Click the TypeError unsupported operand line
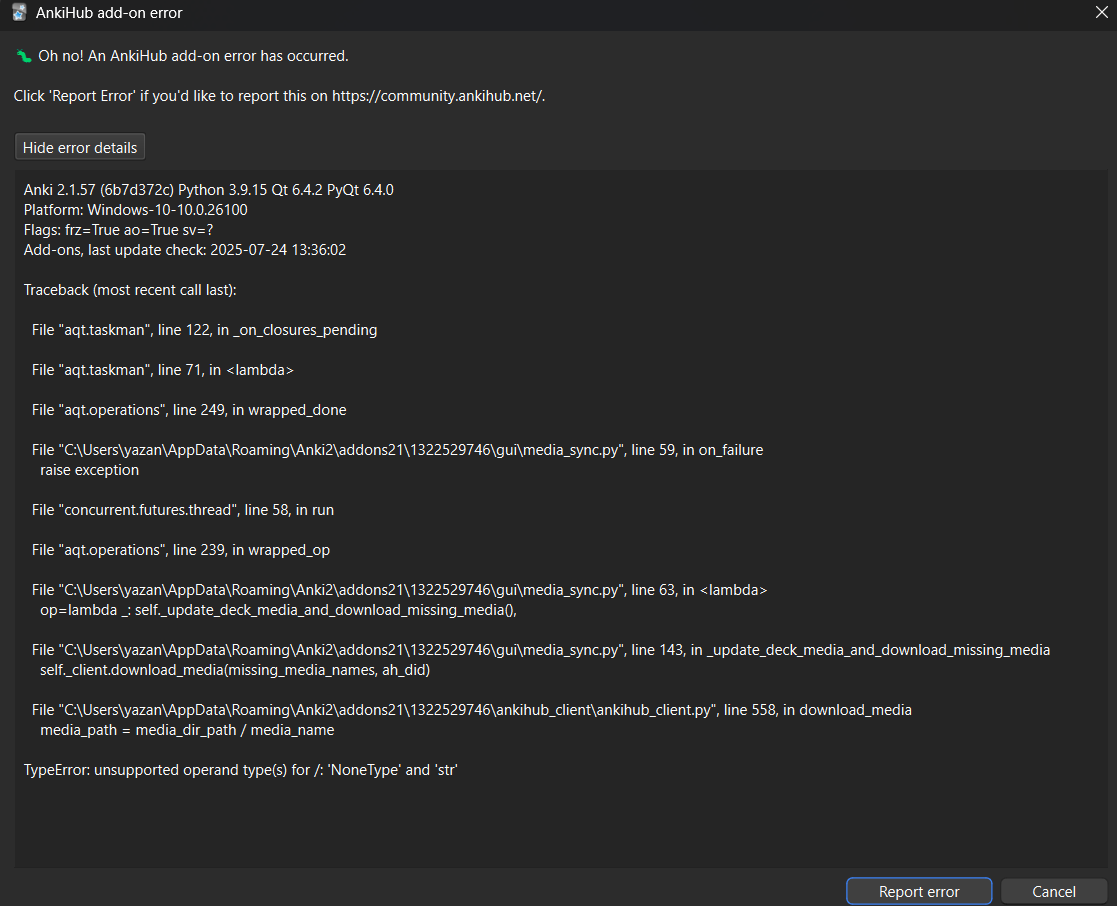1117x906 pixels. (240, 770)
